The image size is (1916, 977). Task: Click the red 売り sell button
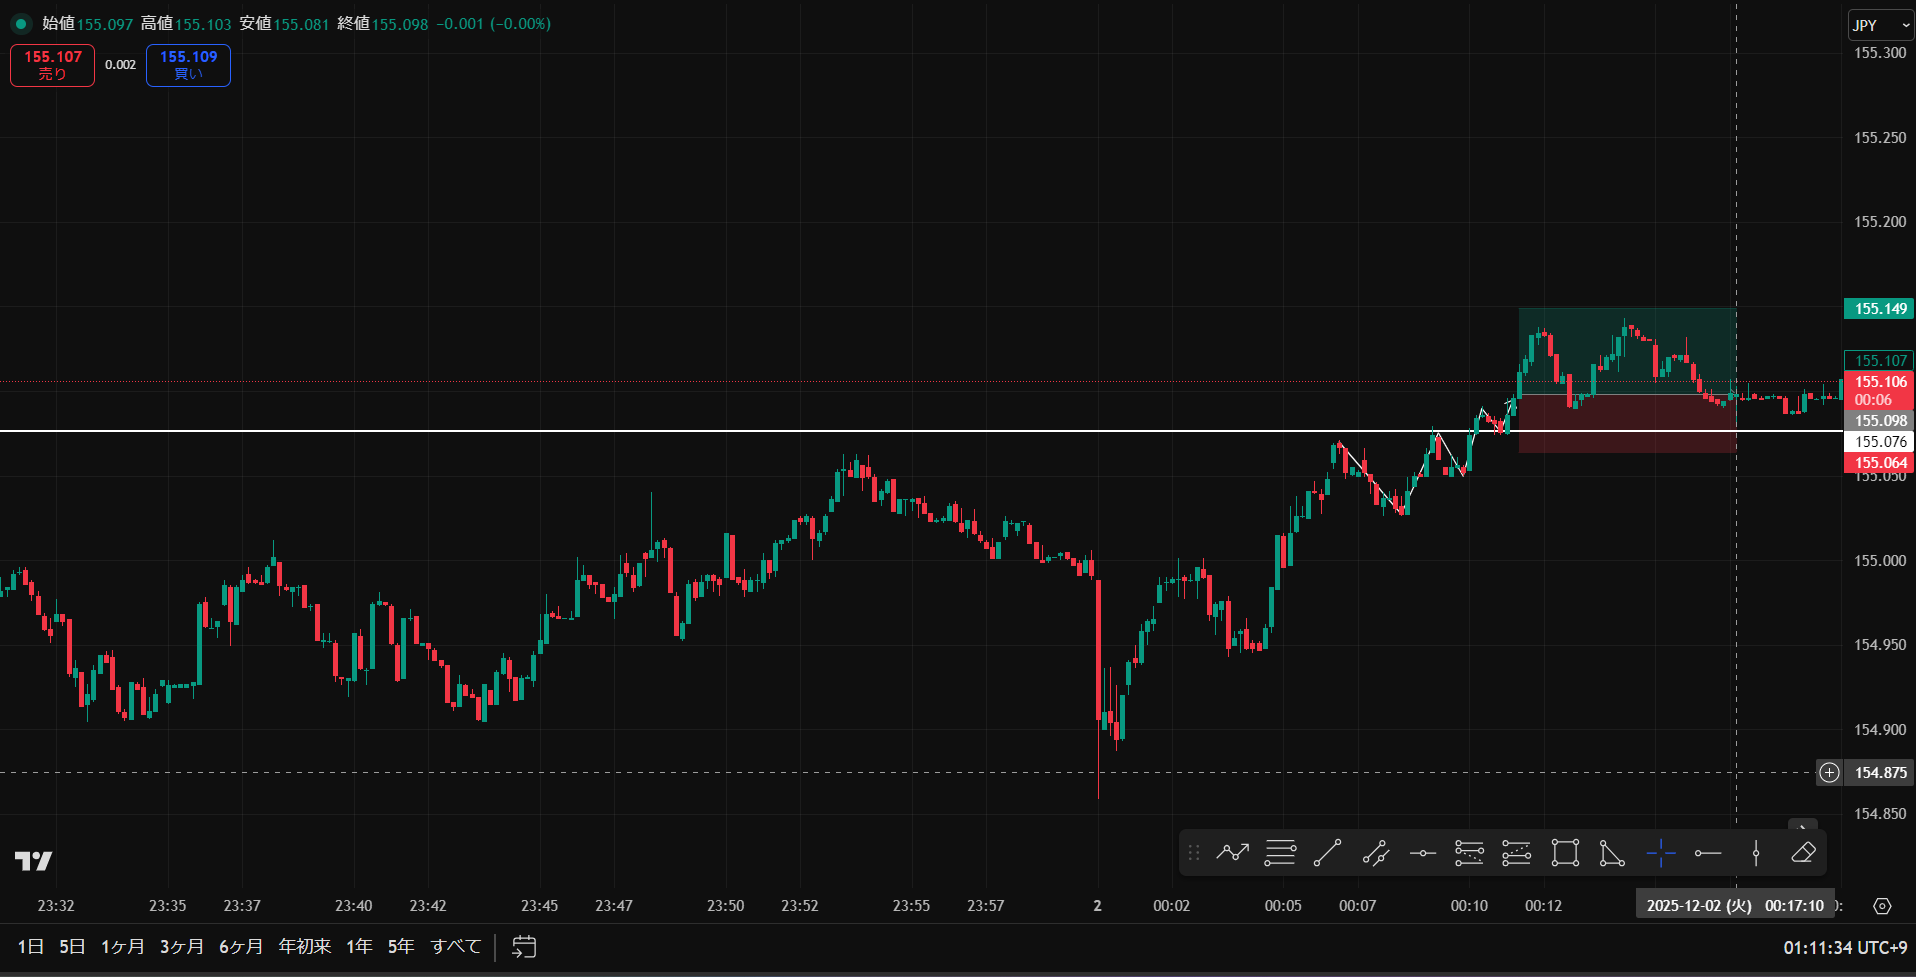[x=53, y=65]
